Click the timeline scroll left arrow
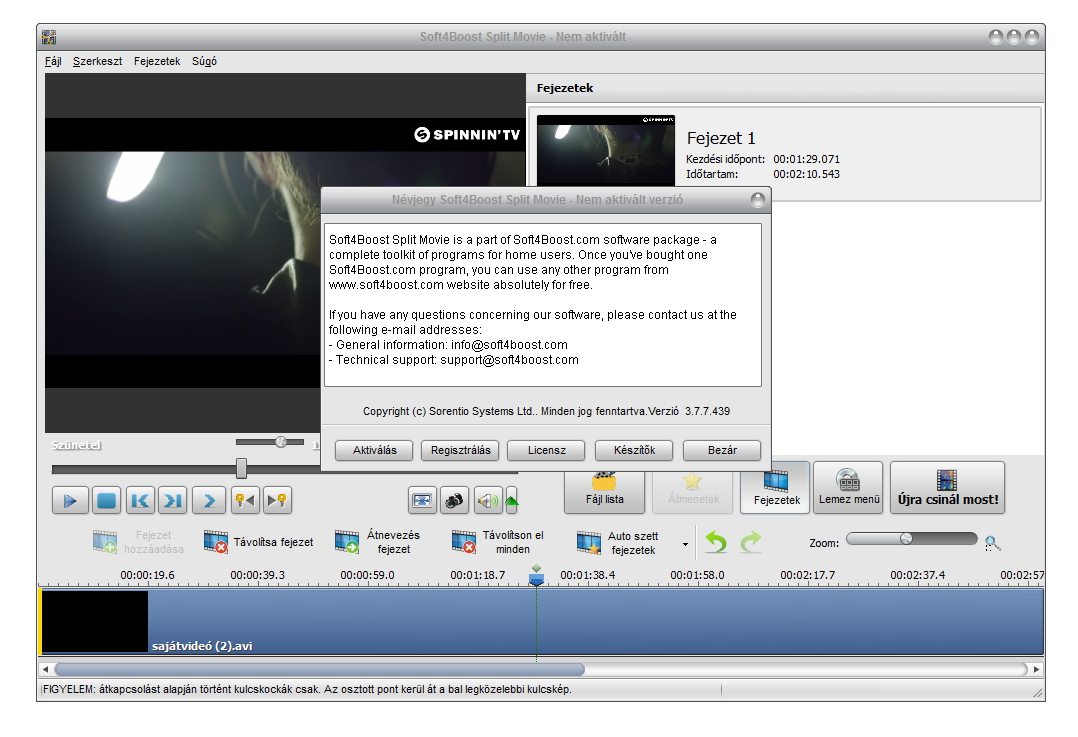The image size is (1078, 737). pos(45,669)
